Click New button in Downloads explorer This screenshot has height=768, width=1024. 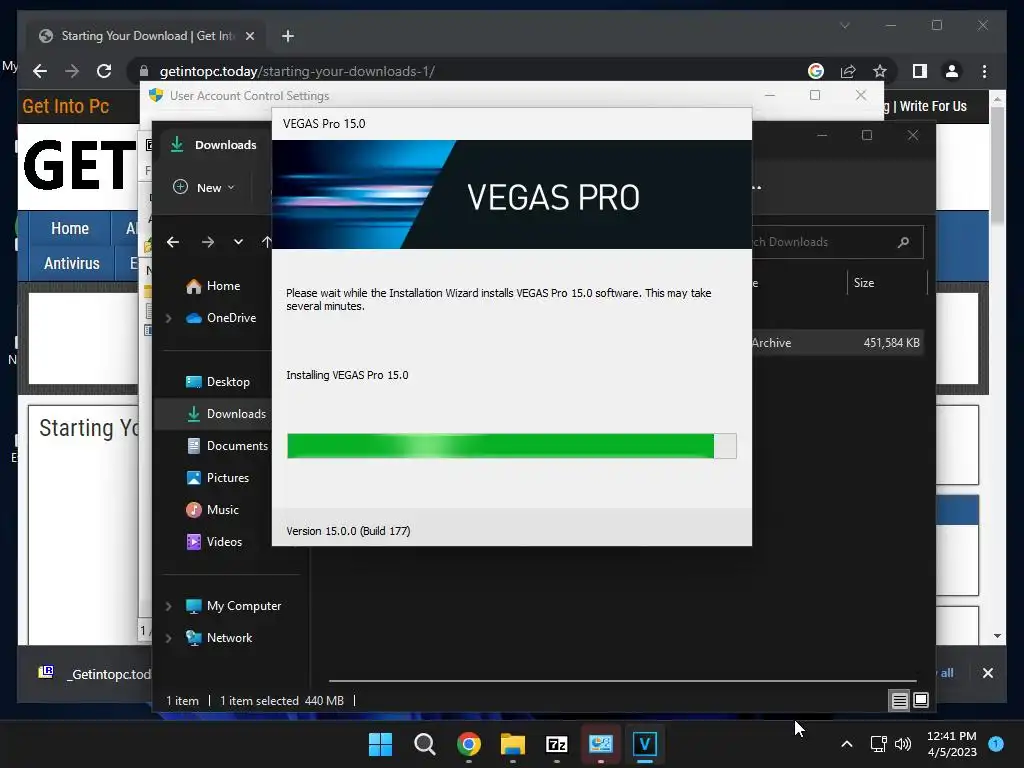pyautogui.click(x=204, y=187)
